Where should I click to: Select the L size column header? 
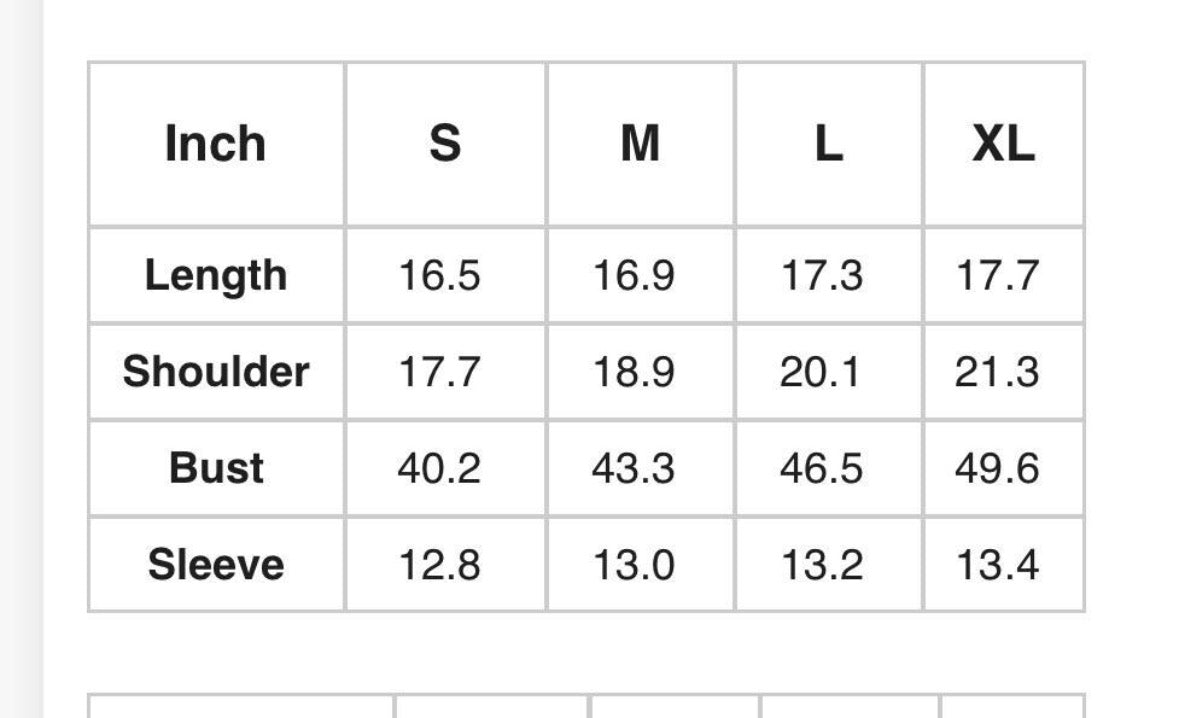829,144
